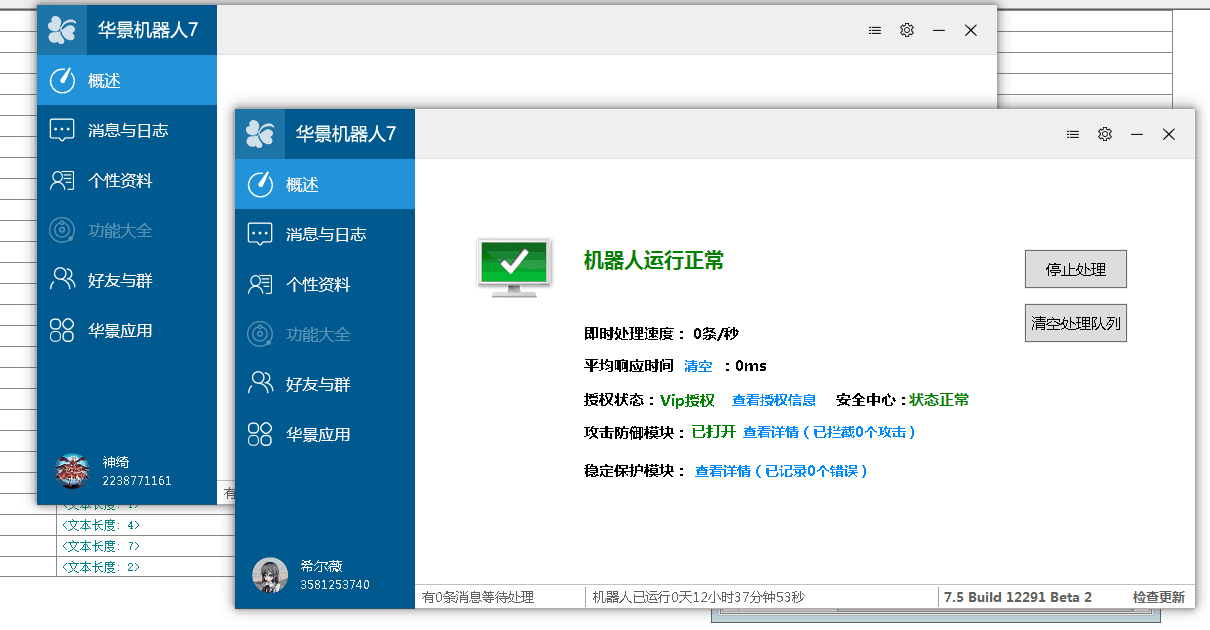Minimize the back 华景机器人7 window
This screenshot has width=1210, height=630.
click(x=939, y=30)
